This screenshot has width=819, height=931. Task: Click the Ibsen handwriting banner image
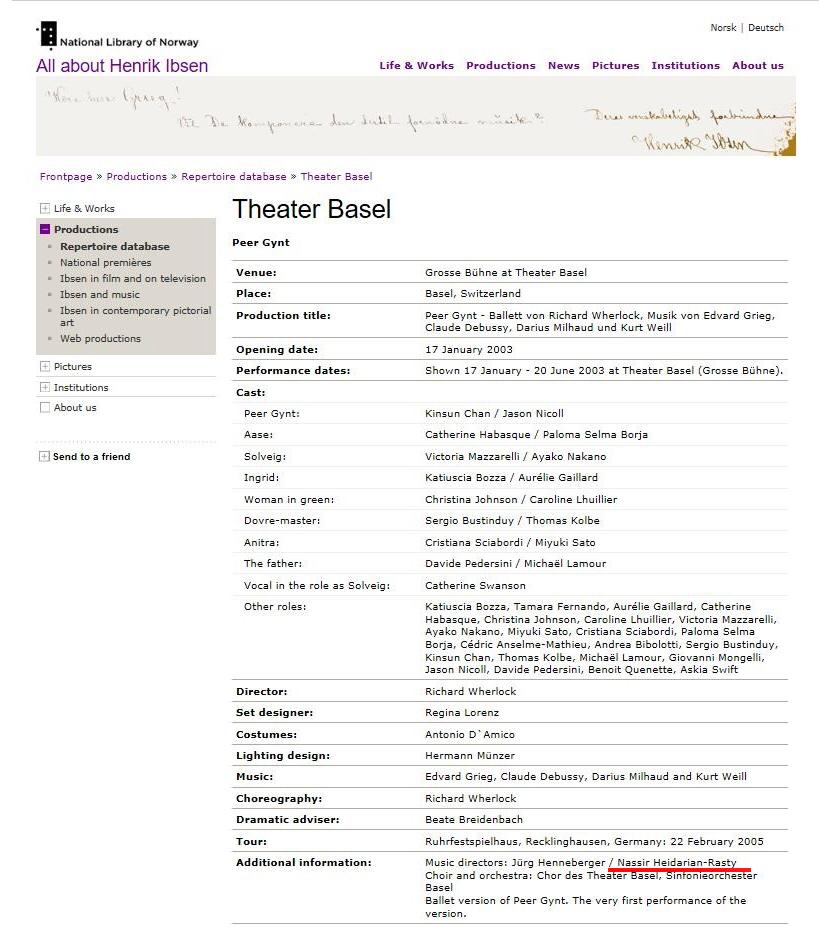pyautogui.click(x=415, y=117)
